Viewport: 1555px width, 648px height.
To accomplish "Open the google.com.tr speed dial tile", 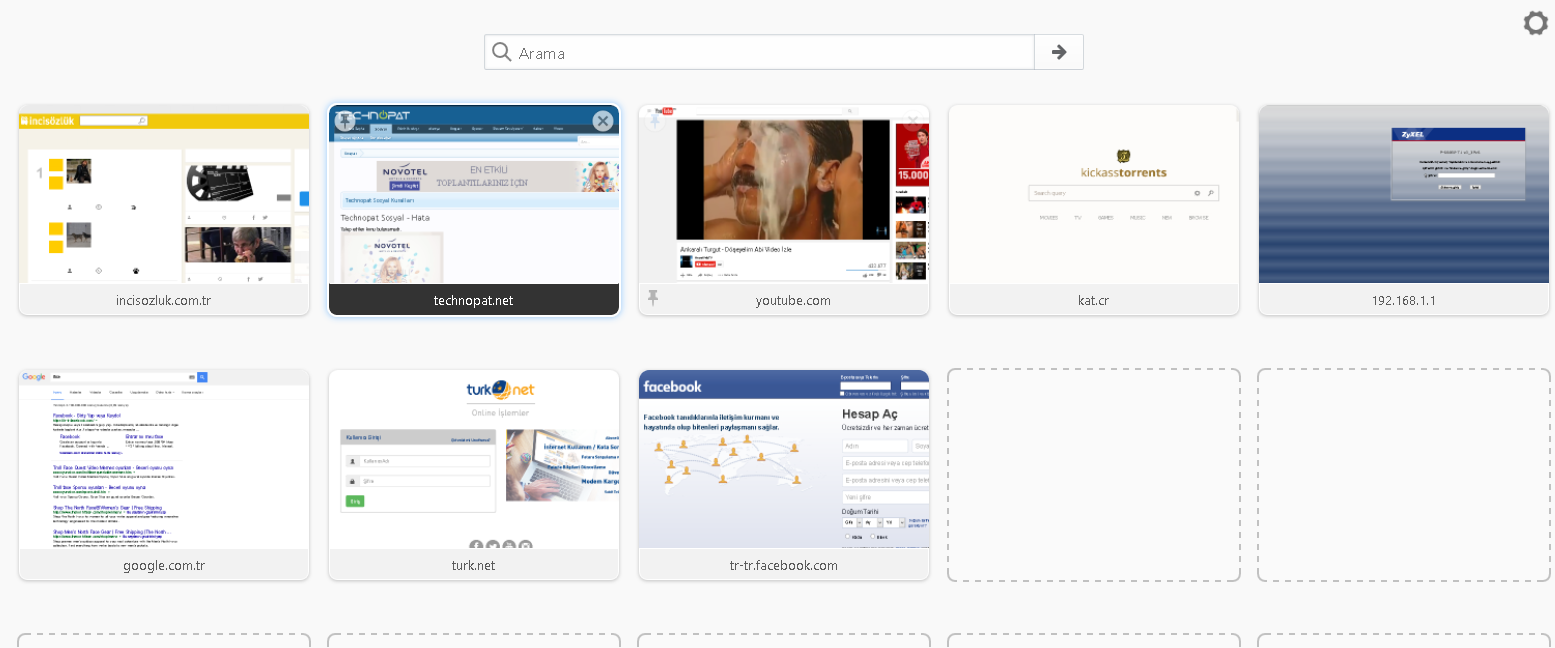I will [164, 475].
